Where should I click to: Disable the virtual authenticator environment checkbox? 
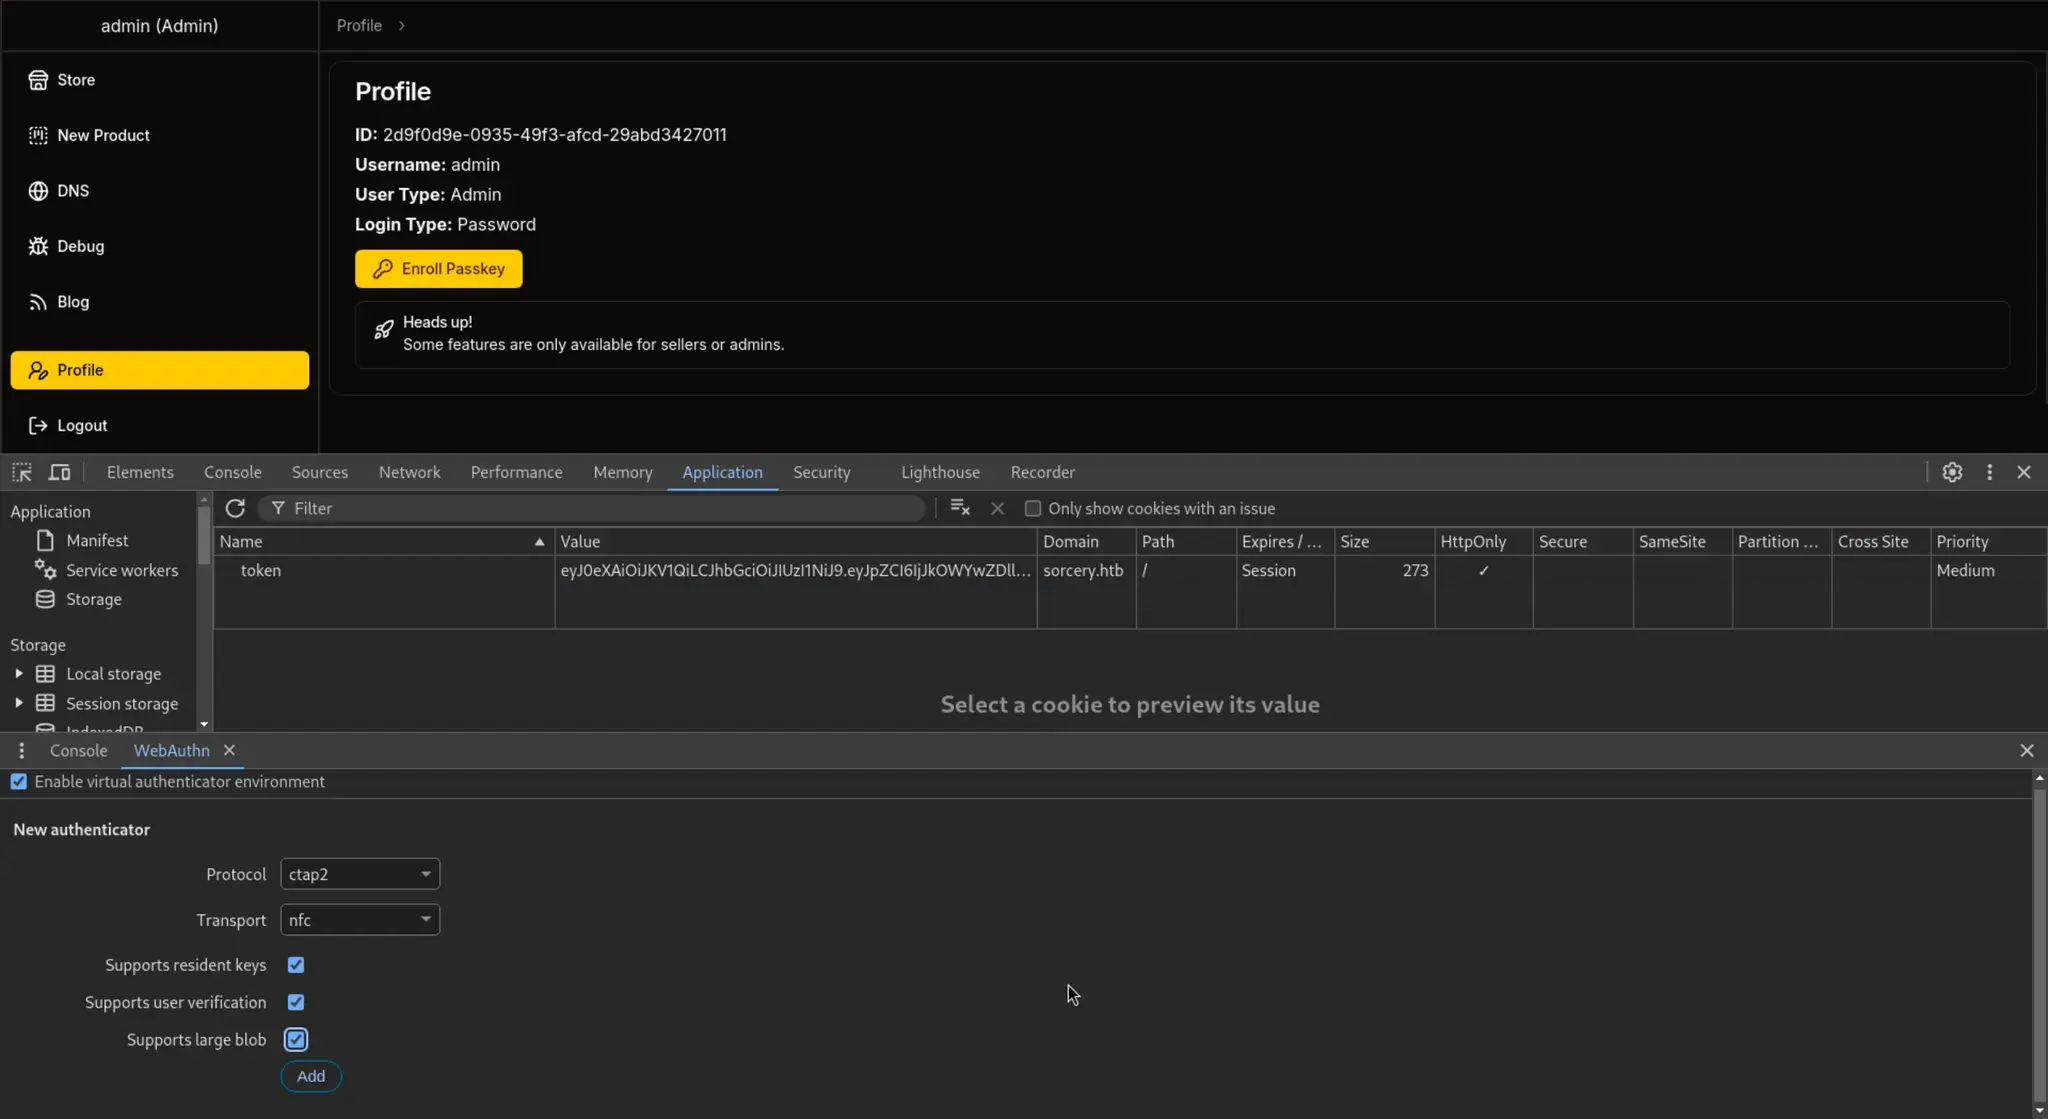point(19,782)
